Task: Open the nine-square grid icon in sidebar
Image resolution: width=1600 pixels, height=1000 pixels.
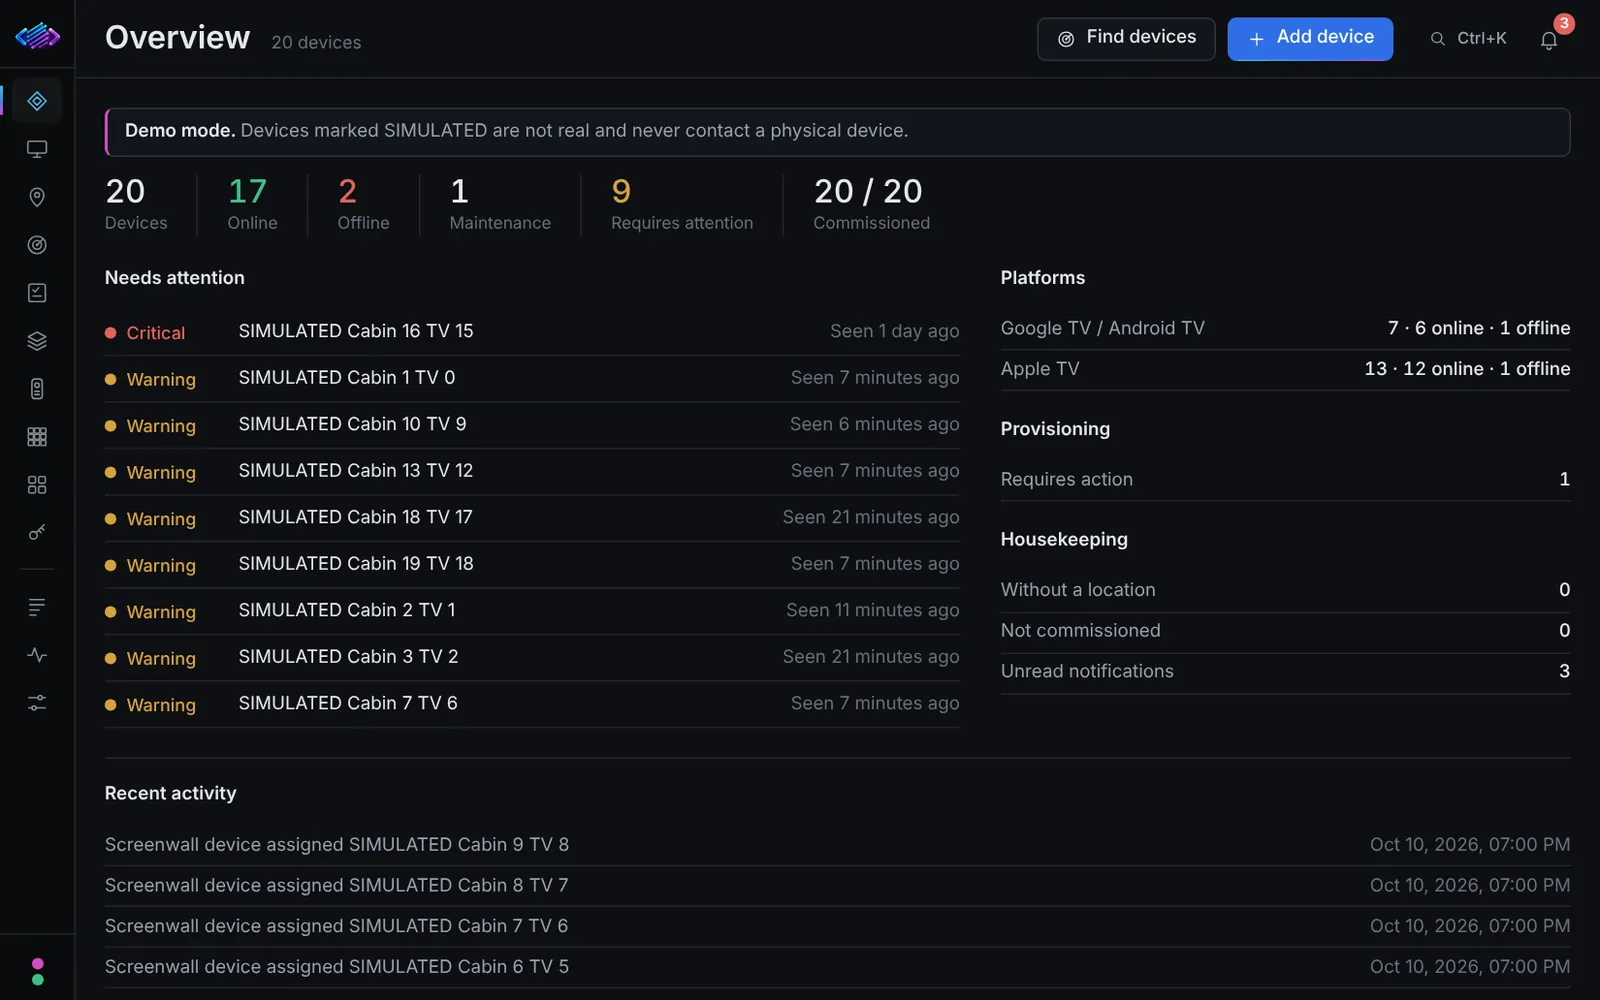Action: [x=37, y=437]
